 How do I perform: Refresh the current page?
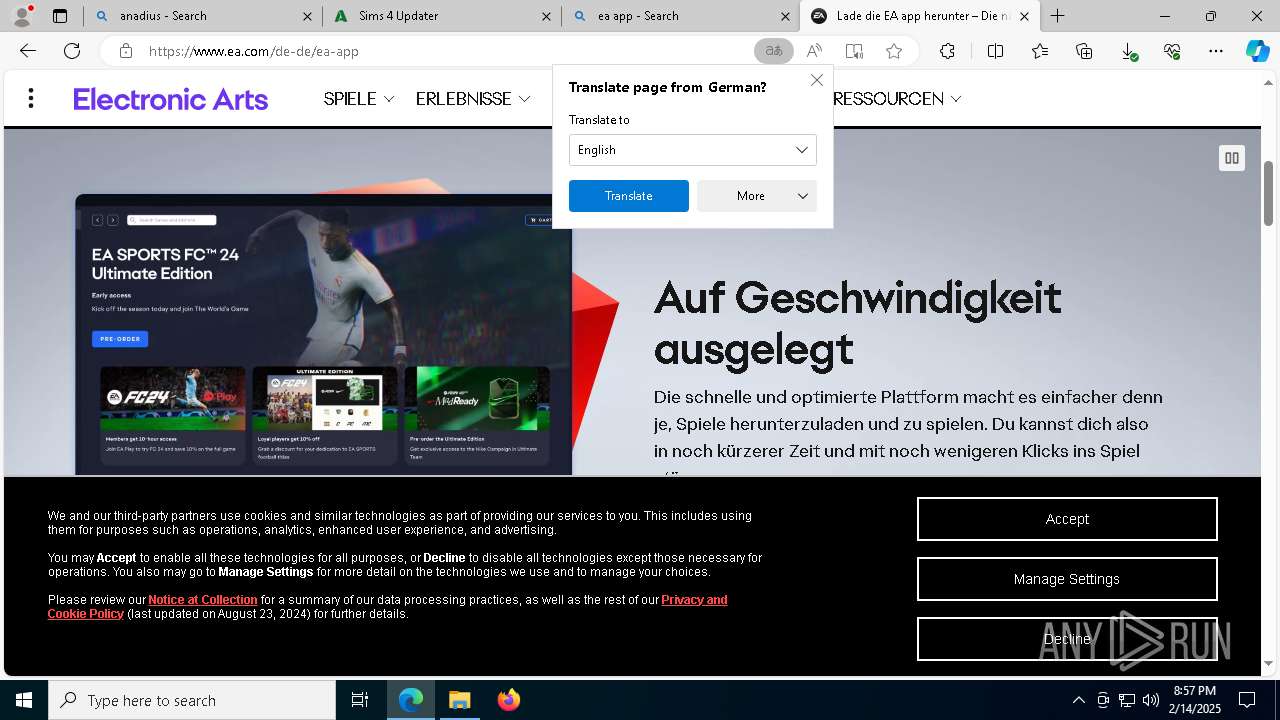point(72,51)
